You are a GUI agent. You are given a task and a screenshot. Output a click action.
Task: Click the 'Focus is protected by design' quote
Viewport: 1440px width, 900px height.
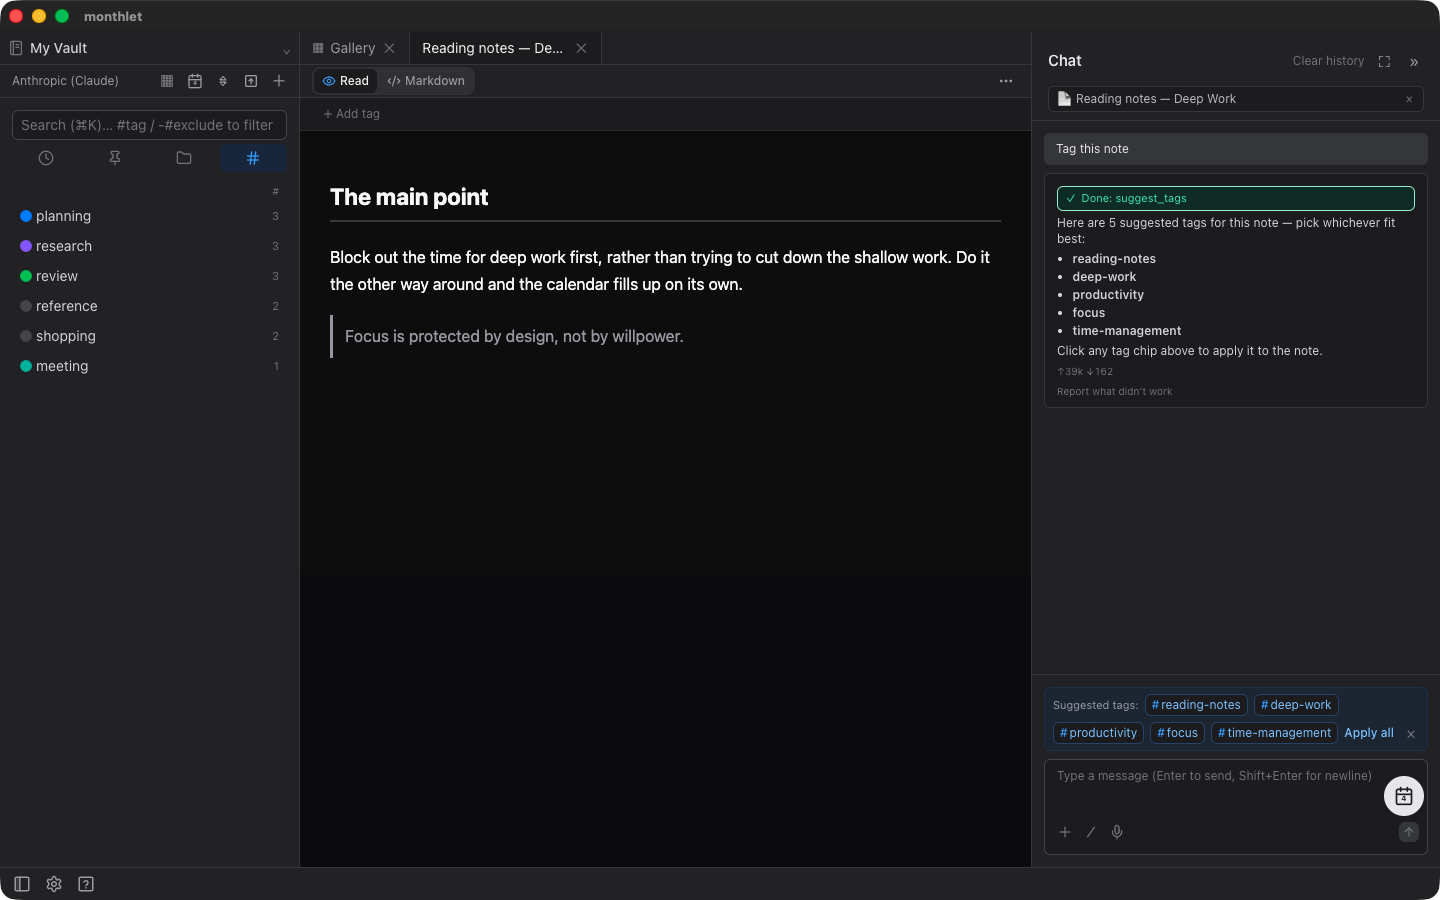click(x=514, y=336)
